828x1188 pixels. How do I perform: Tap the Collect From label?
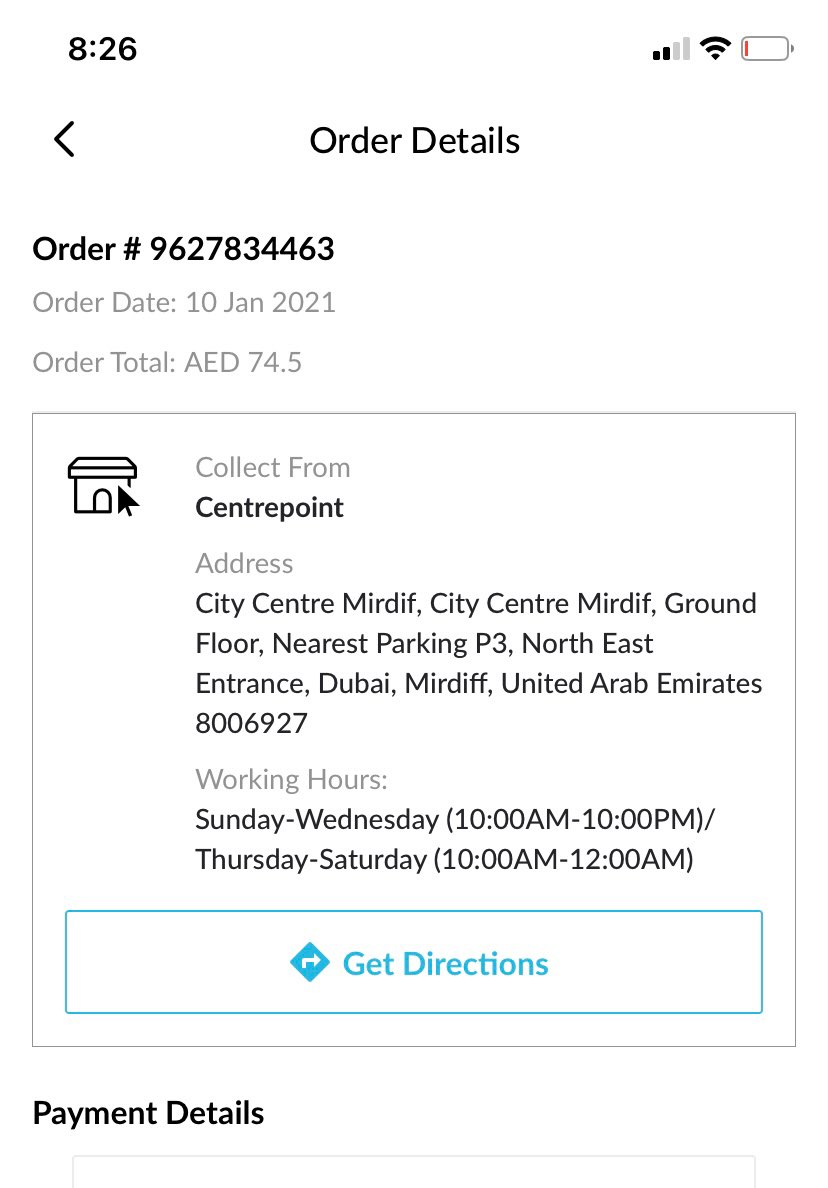coord(273,467)
